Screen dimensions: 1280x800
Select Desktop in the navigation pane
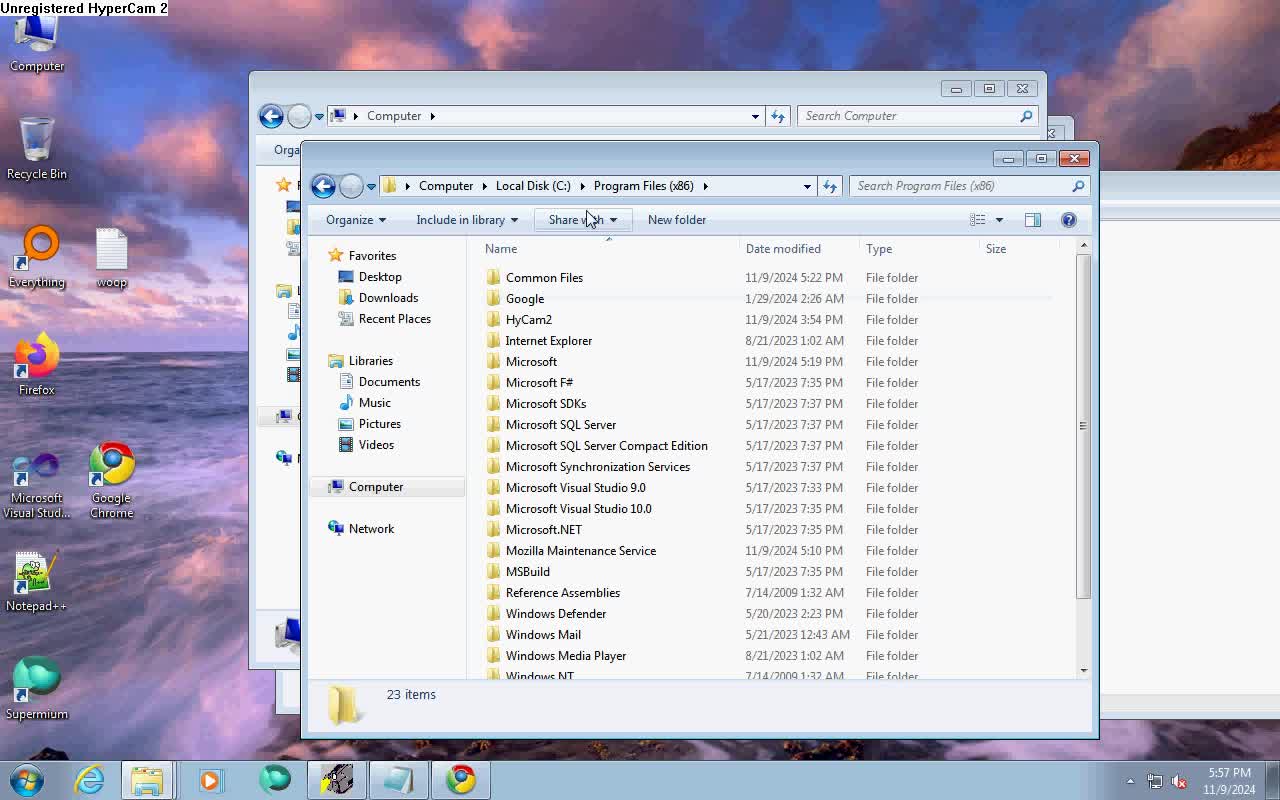[380, 277]
